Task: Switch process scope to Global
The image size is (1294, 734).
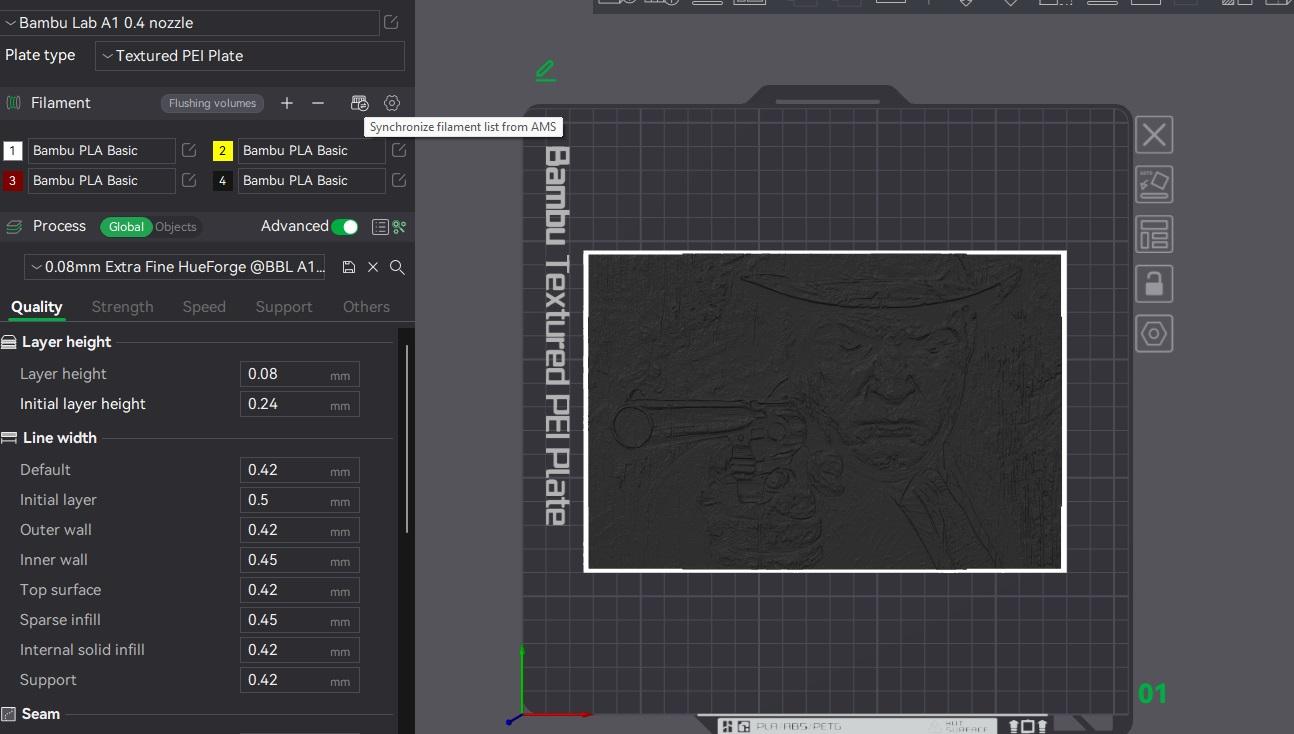Action: click(x=126, y=227)
